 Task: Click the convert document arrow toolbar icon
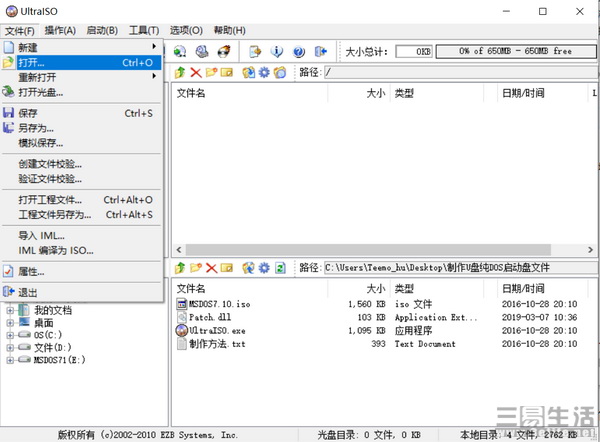(x=255, y=51)
